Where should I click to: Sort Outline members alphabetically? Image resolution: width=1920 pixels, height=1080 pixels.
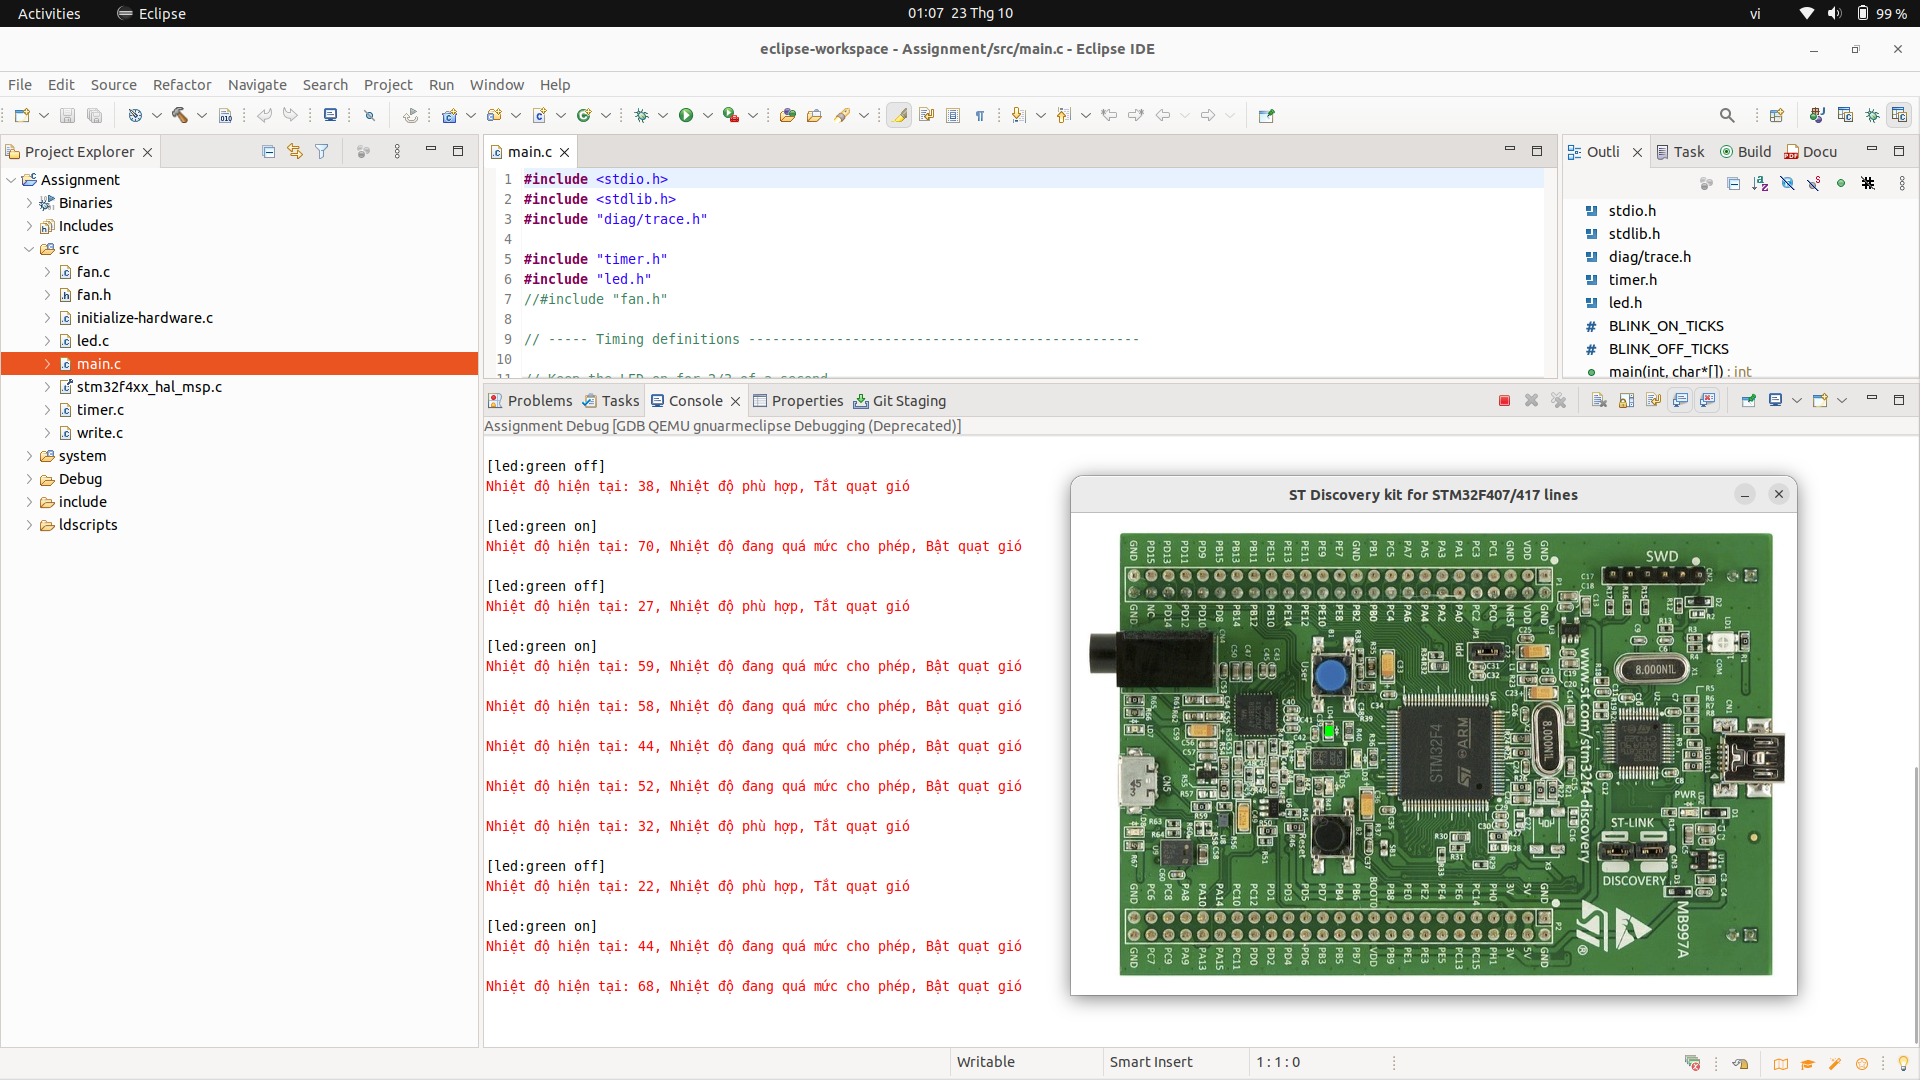[1759, 183]
